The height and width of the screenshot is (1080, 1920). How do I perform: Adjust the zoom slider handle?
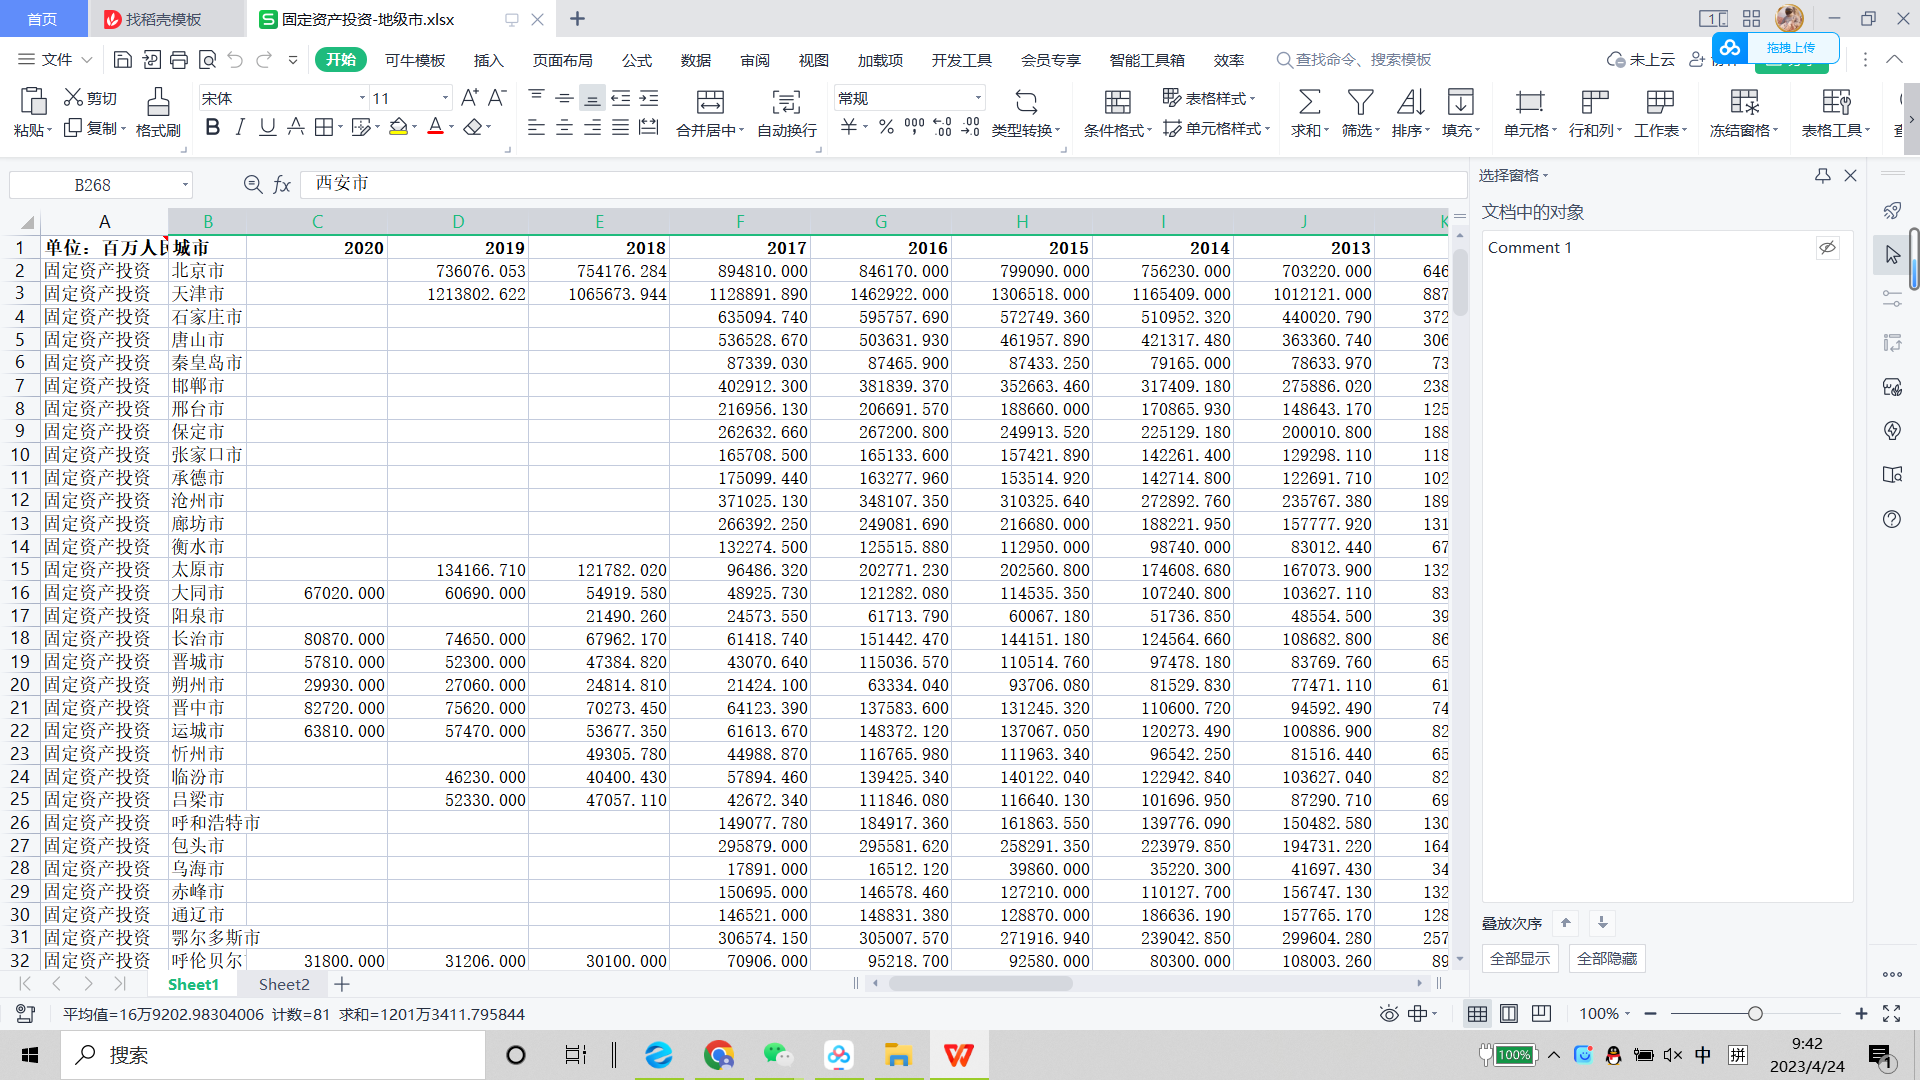1755,1014
